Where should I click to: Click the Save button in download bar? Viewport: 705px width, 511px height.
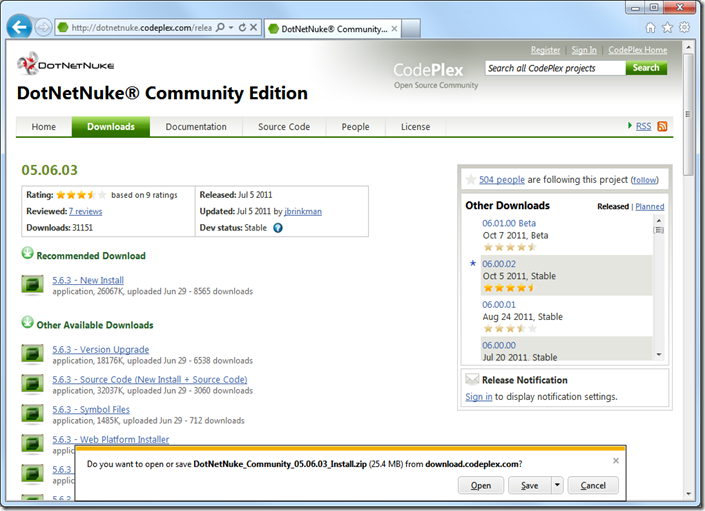coord(530,485)
